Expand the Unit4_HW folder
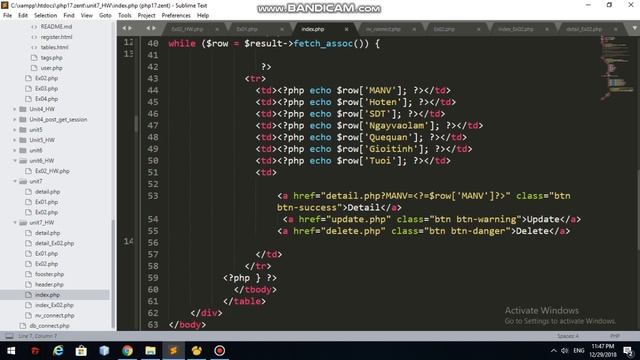The width and height of the screenshot is (640, 360). [15, 109]
